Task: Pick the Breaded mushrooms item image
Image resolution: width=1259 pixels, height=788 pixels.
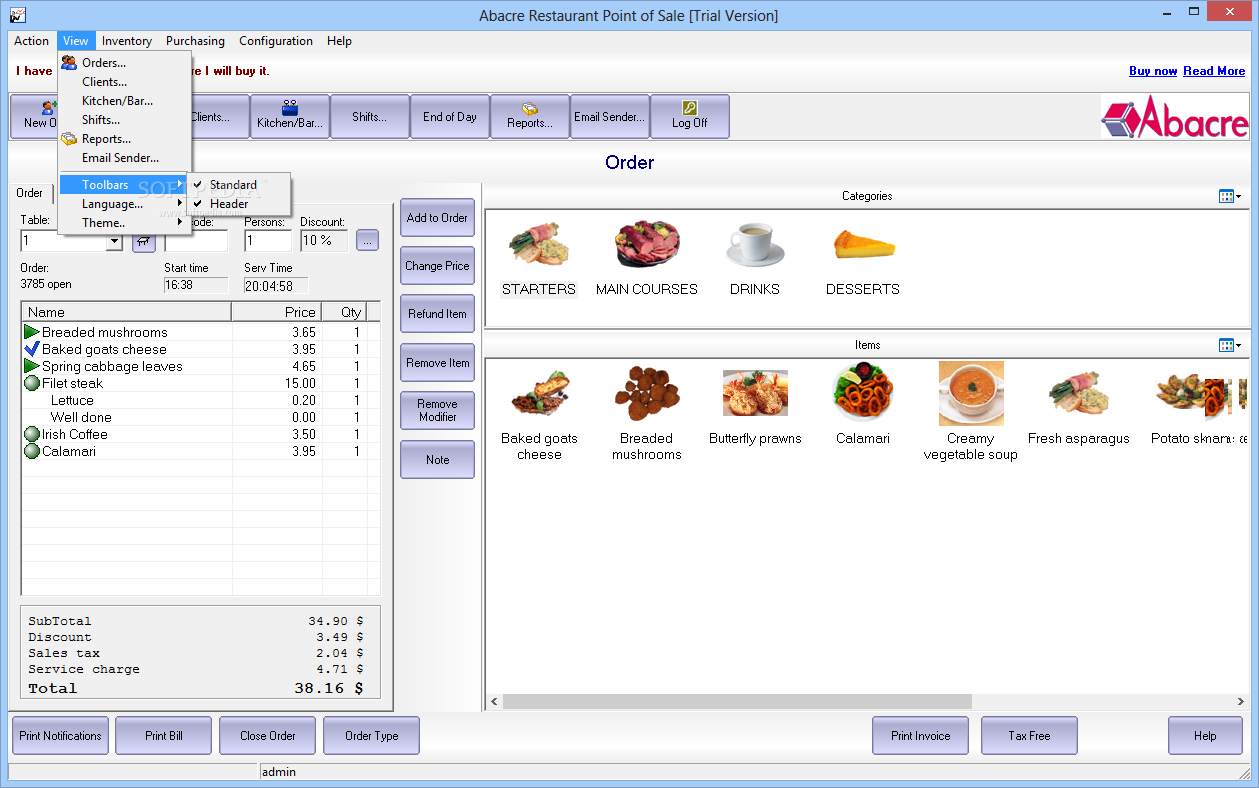Action: coord(647,394)
